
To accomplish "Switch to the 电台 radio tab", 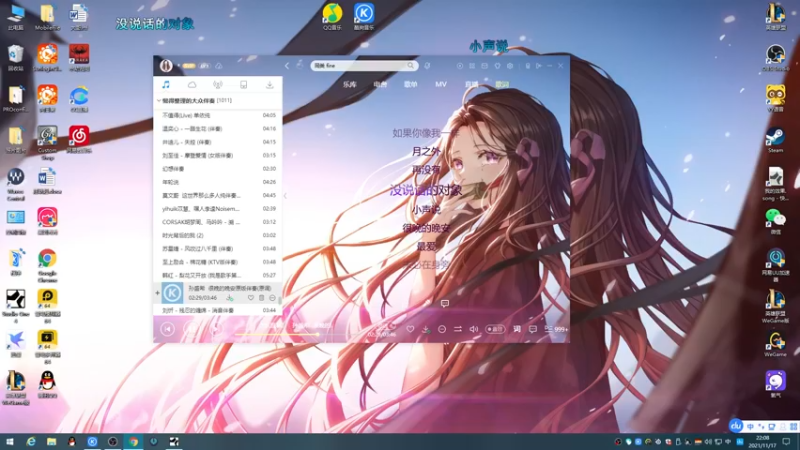I will [x=380, y=85].
